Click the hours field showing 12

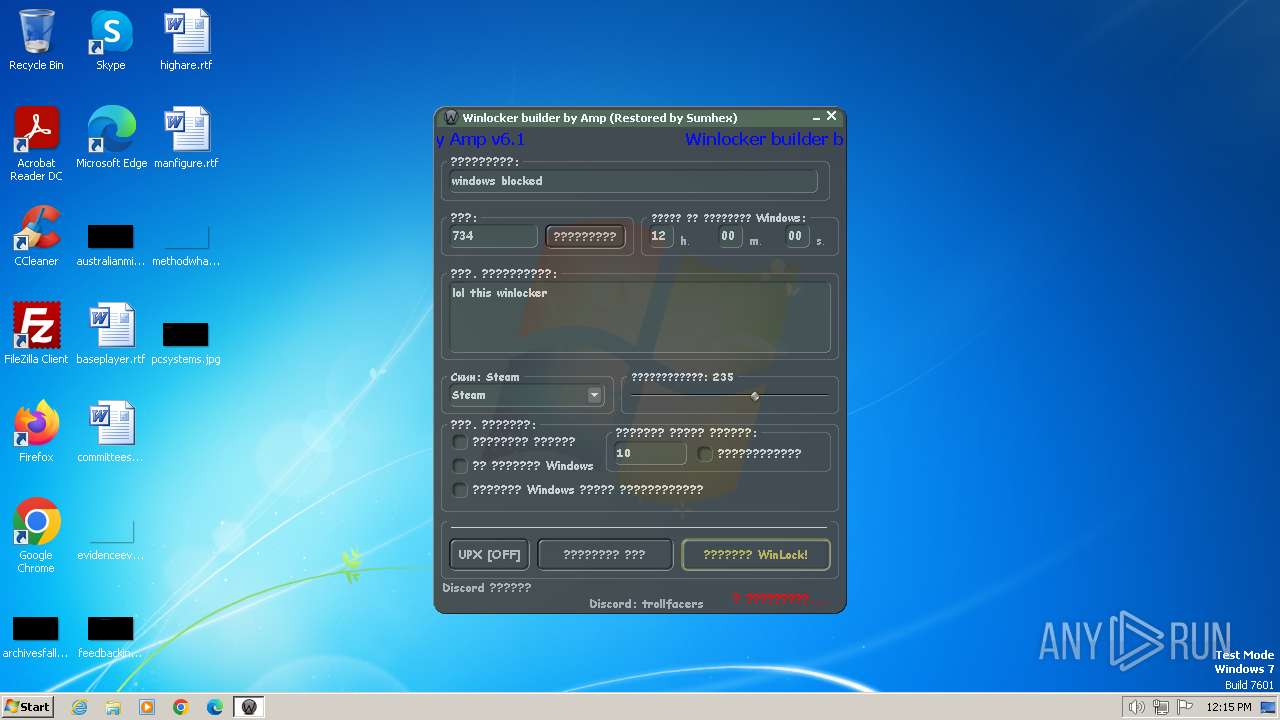[x=660, y=236]
